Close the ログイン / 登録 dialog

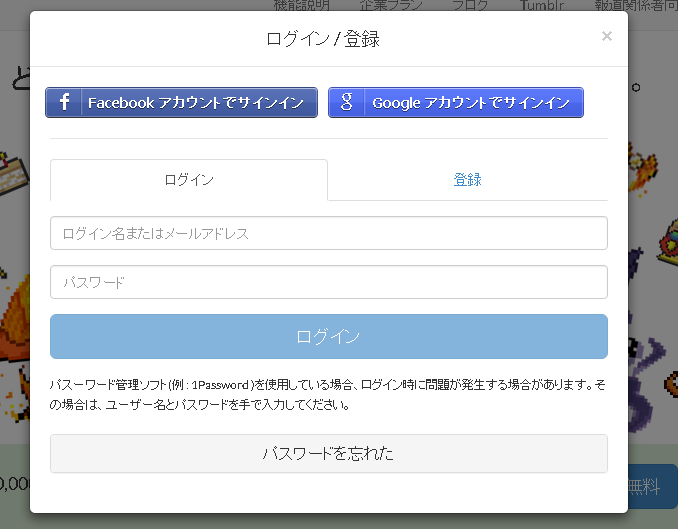point(607,36)
